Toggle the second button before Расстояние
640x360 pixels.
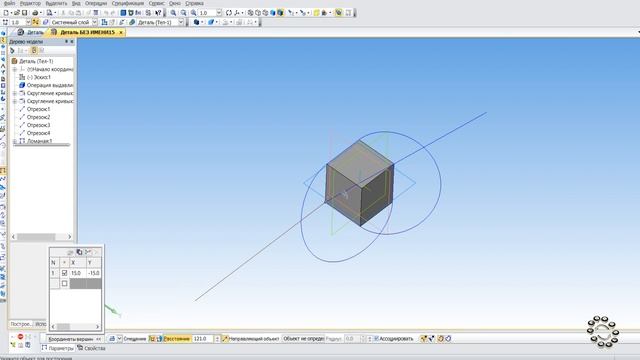click(x=159, y=338)
